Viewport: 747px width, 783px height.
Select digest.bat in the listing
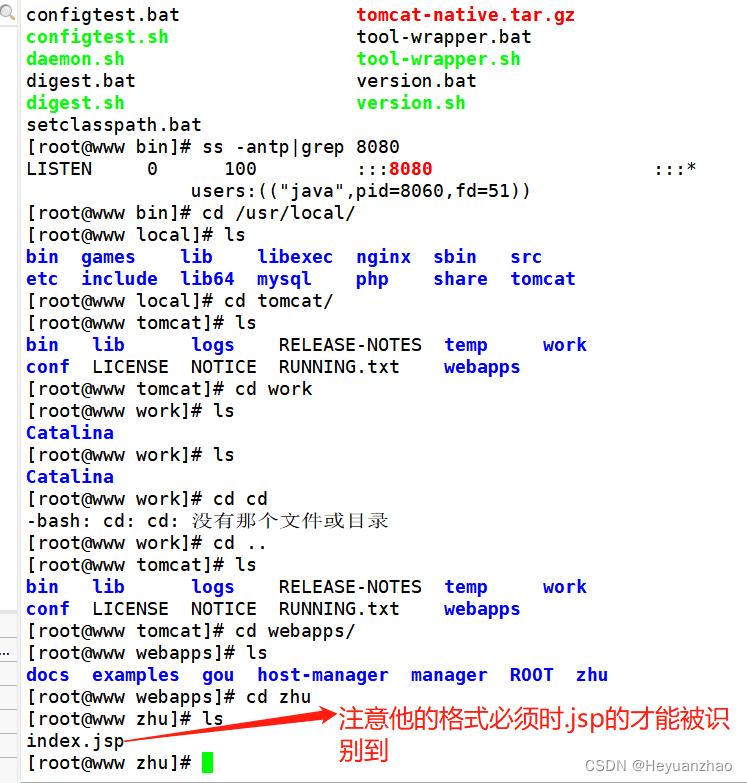point(81,80)
